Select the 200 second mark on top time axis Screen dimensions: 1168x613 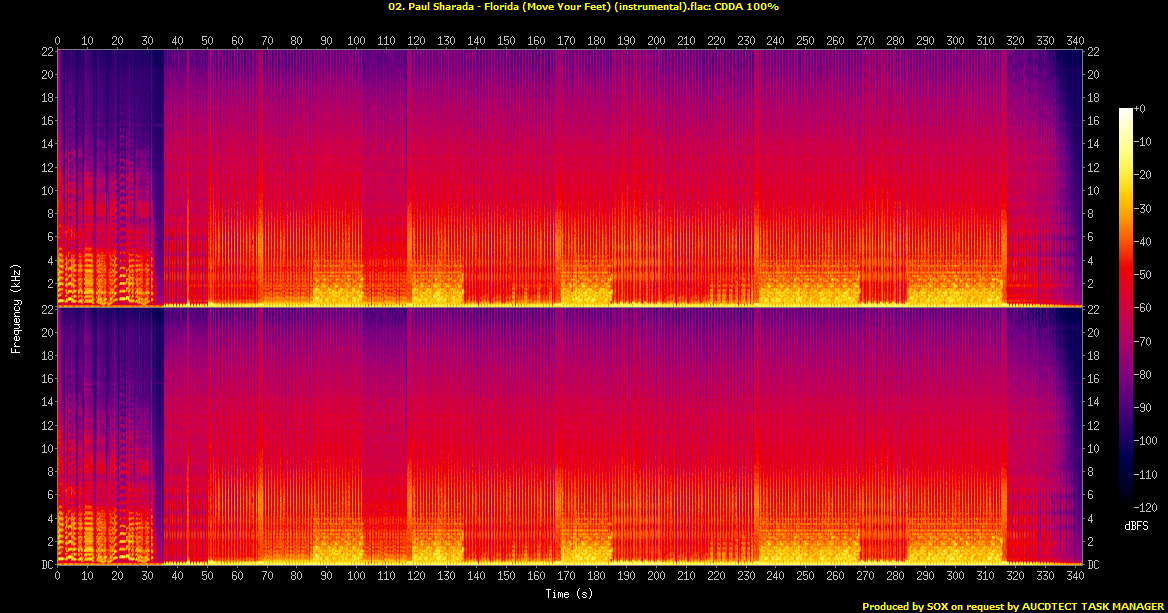click(x=655, y=41)
